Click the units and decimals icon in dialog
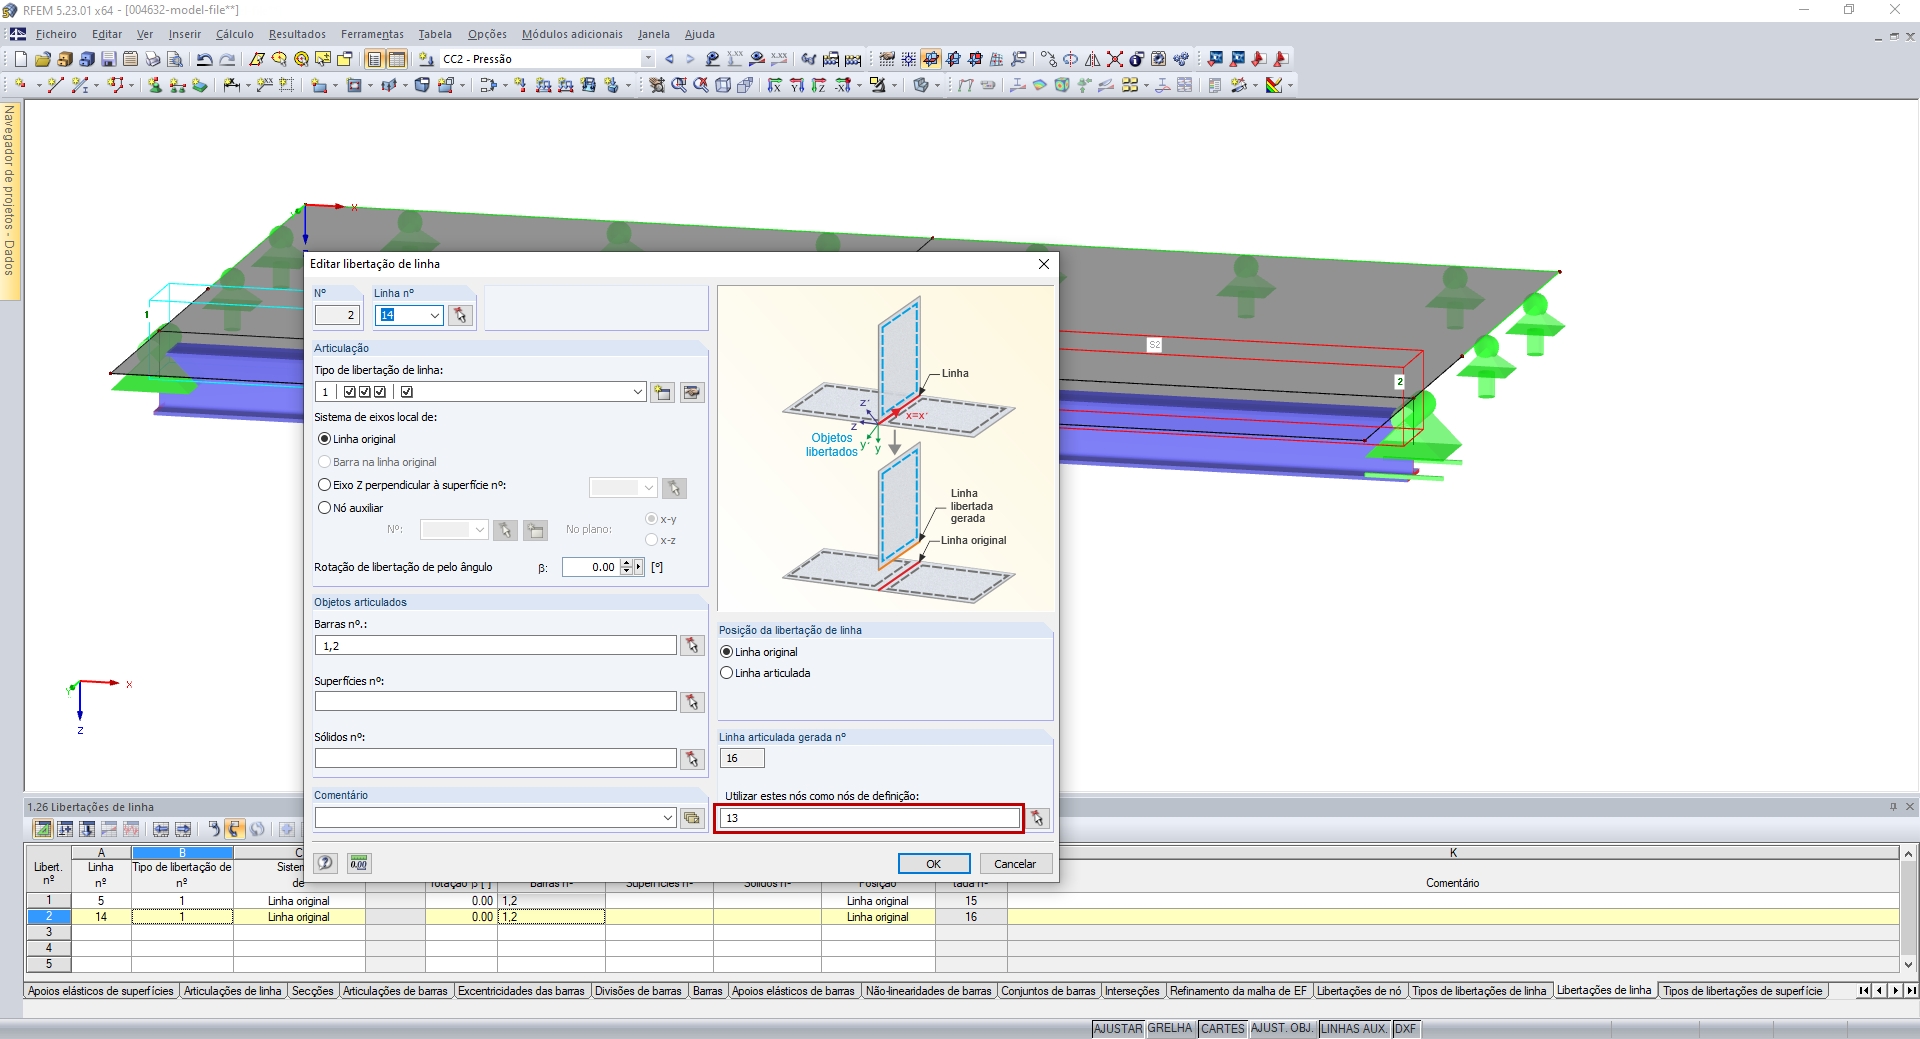The image size is (1920, 1039). (359, 863)
